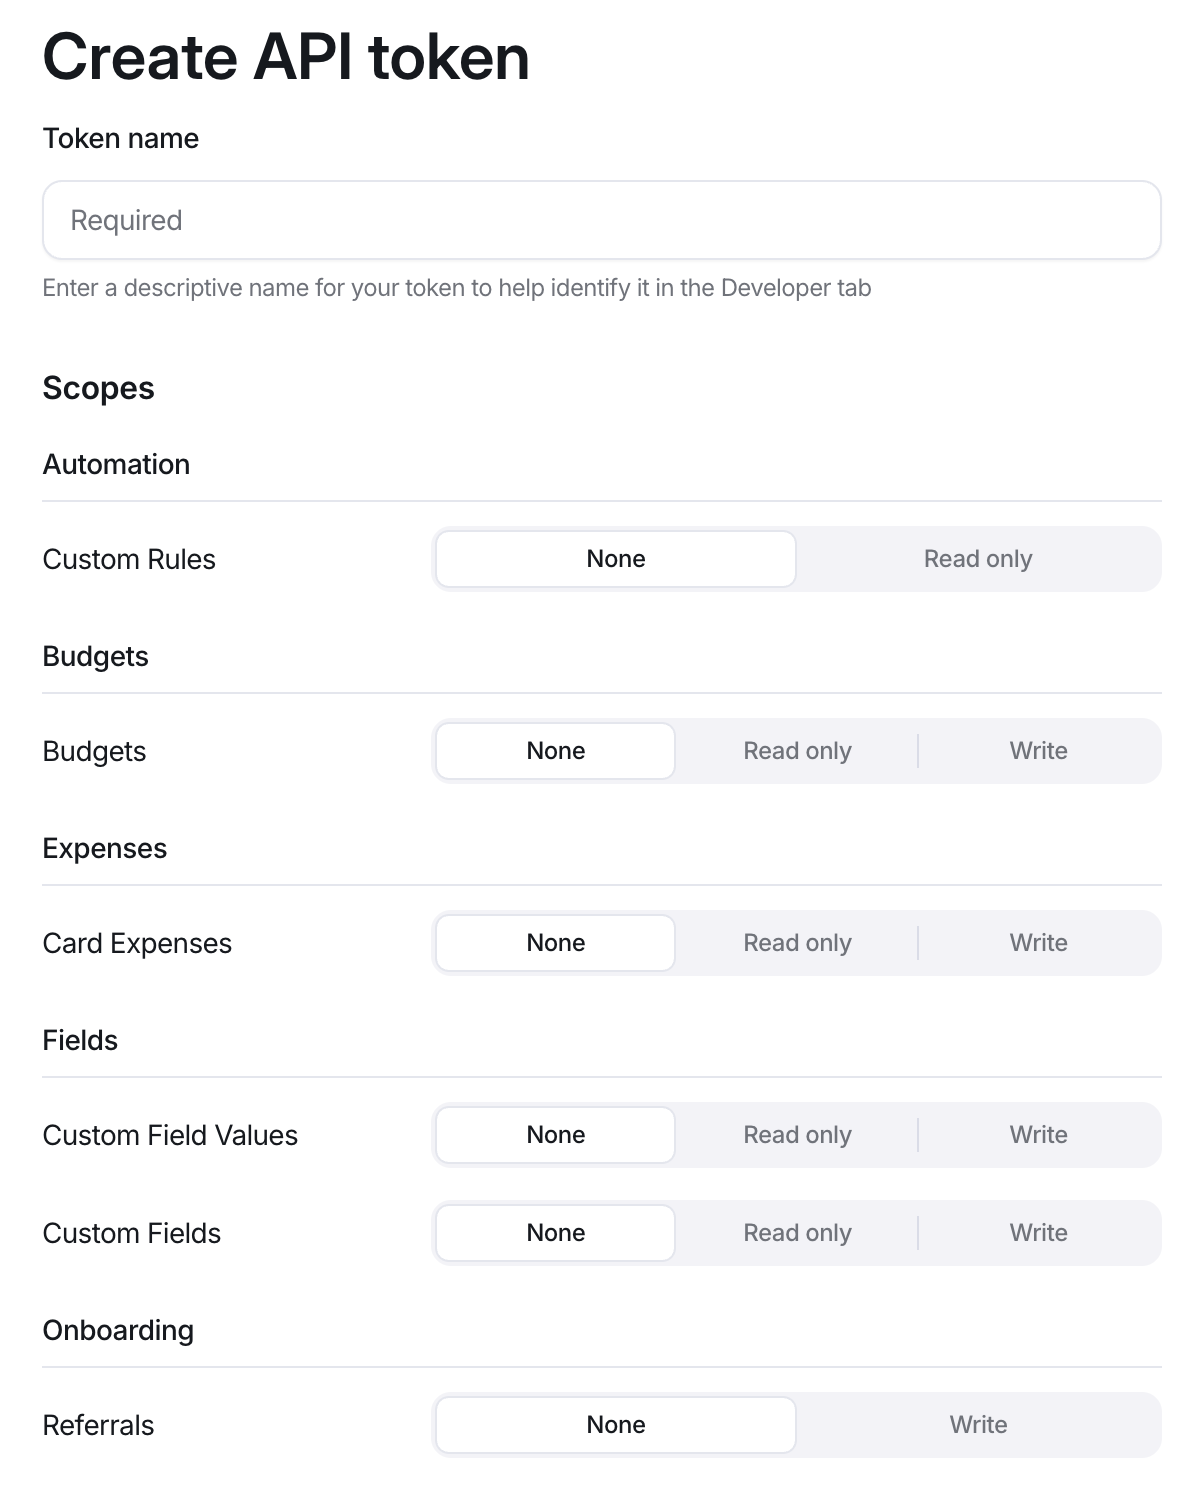Choose Read only for Custom Fields
Screen dimensions: 1200x1486
coord(797,1233)
